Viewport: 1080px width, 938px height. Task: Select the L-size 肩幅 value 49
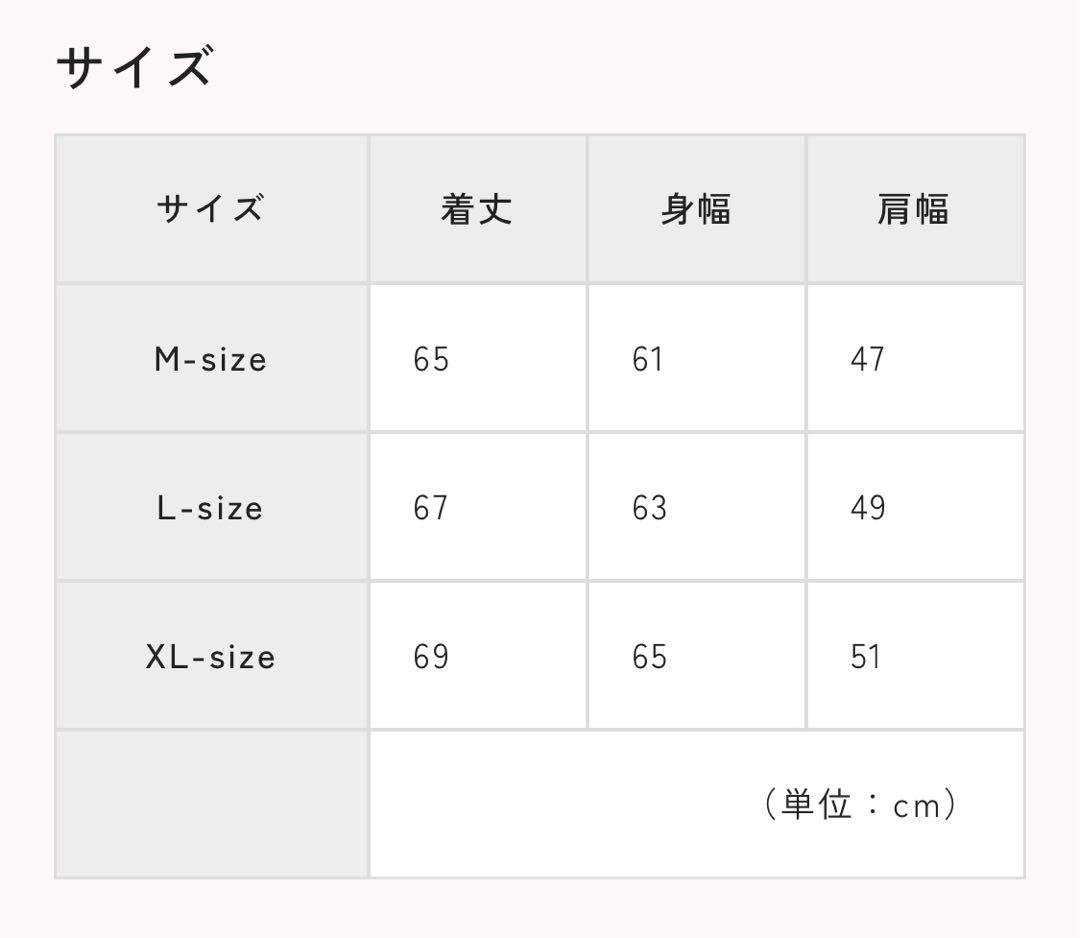[868, 508]
